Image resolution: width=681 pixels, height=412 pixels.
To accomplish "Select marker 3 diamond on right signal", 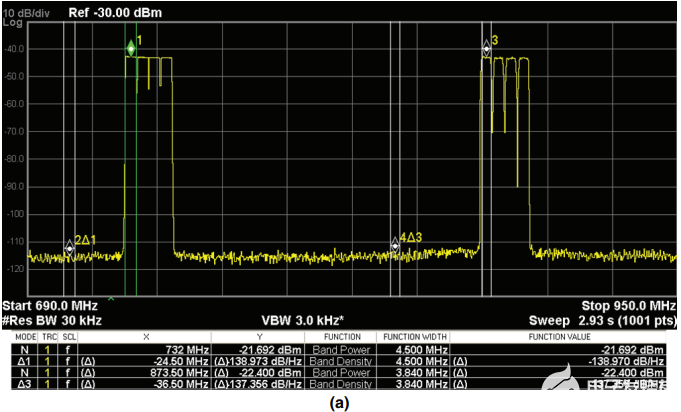I will pyautogui.click(x=486, y=48).
